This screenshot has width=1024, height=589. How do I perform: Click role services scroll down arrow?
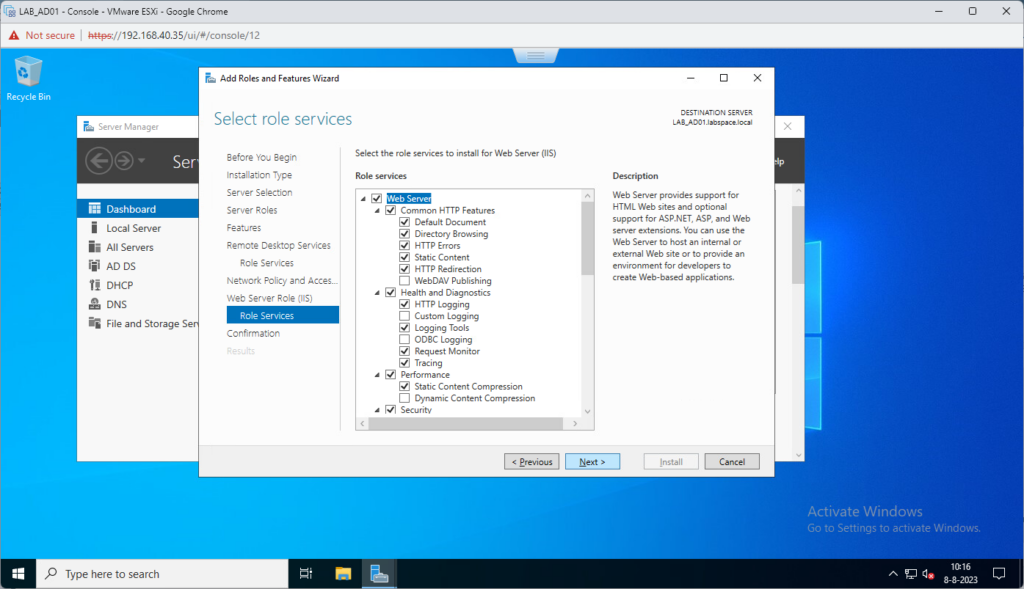tap(587, 411)
